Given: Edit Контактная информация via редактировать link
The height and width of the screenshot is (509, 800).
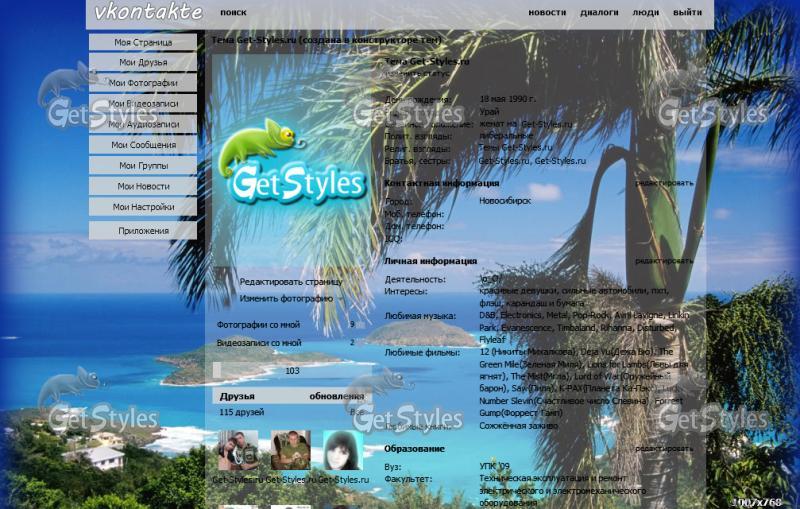Looking at the screenshot, I should tap(663, 183).
